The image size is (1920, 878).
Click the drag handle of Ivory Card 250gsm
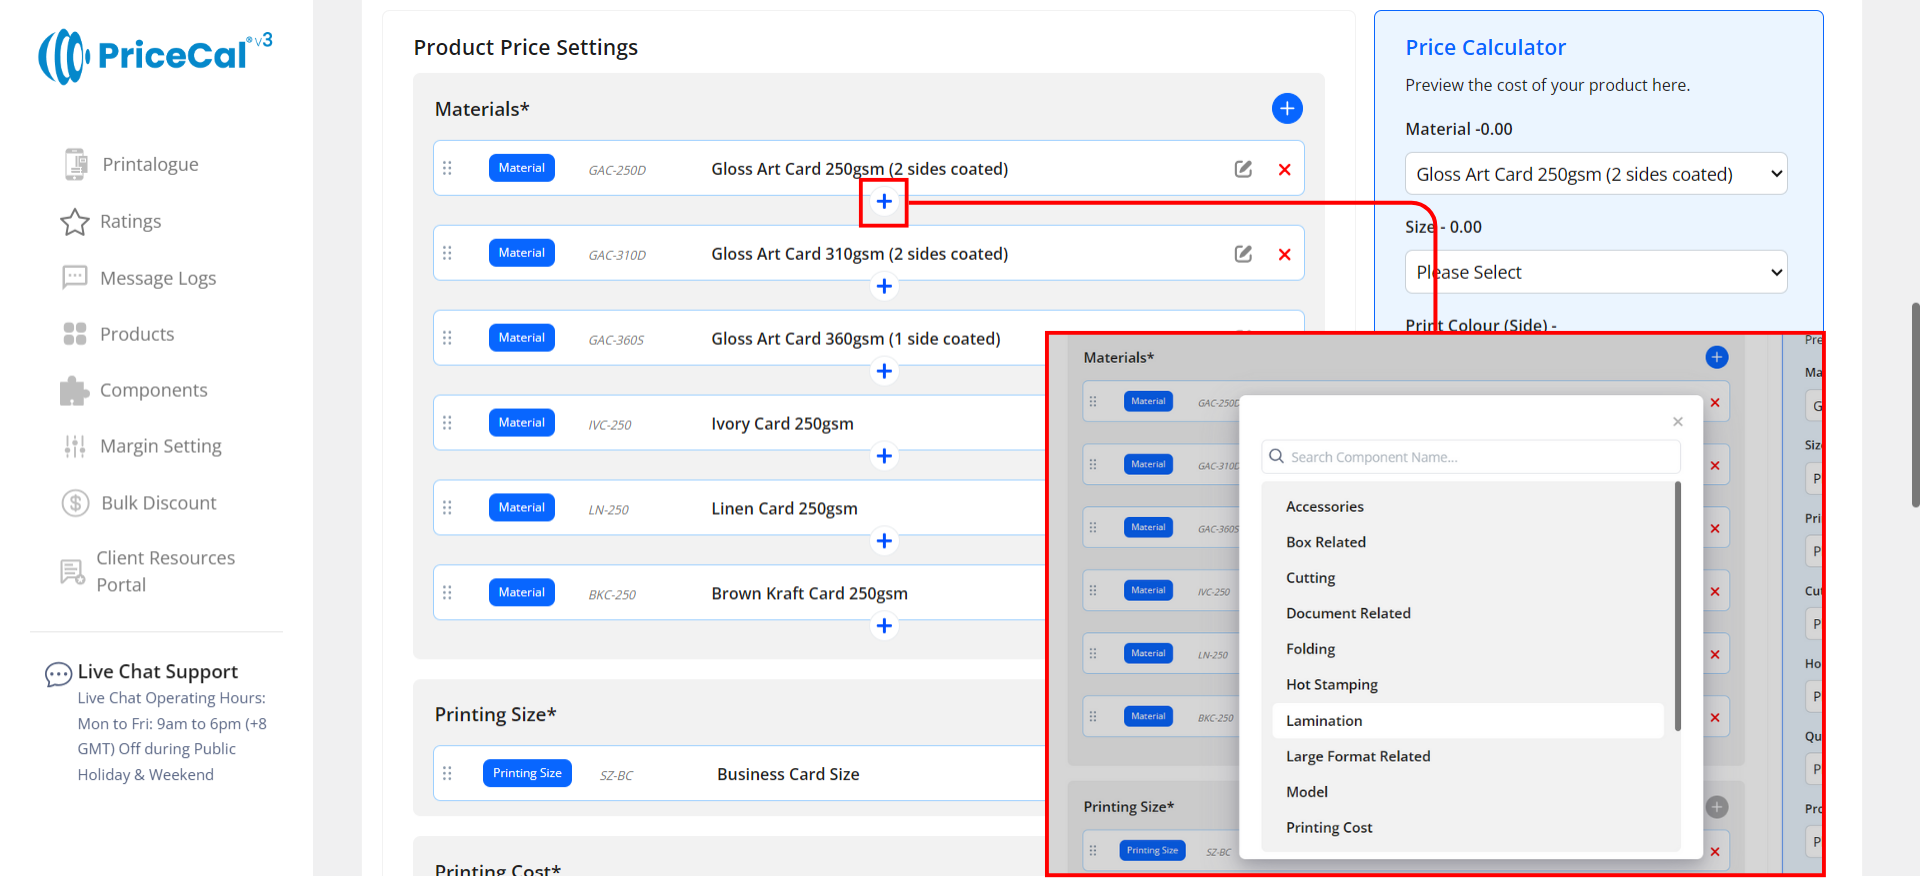[x=447, y=423]
